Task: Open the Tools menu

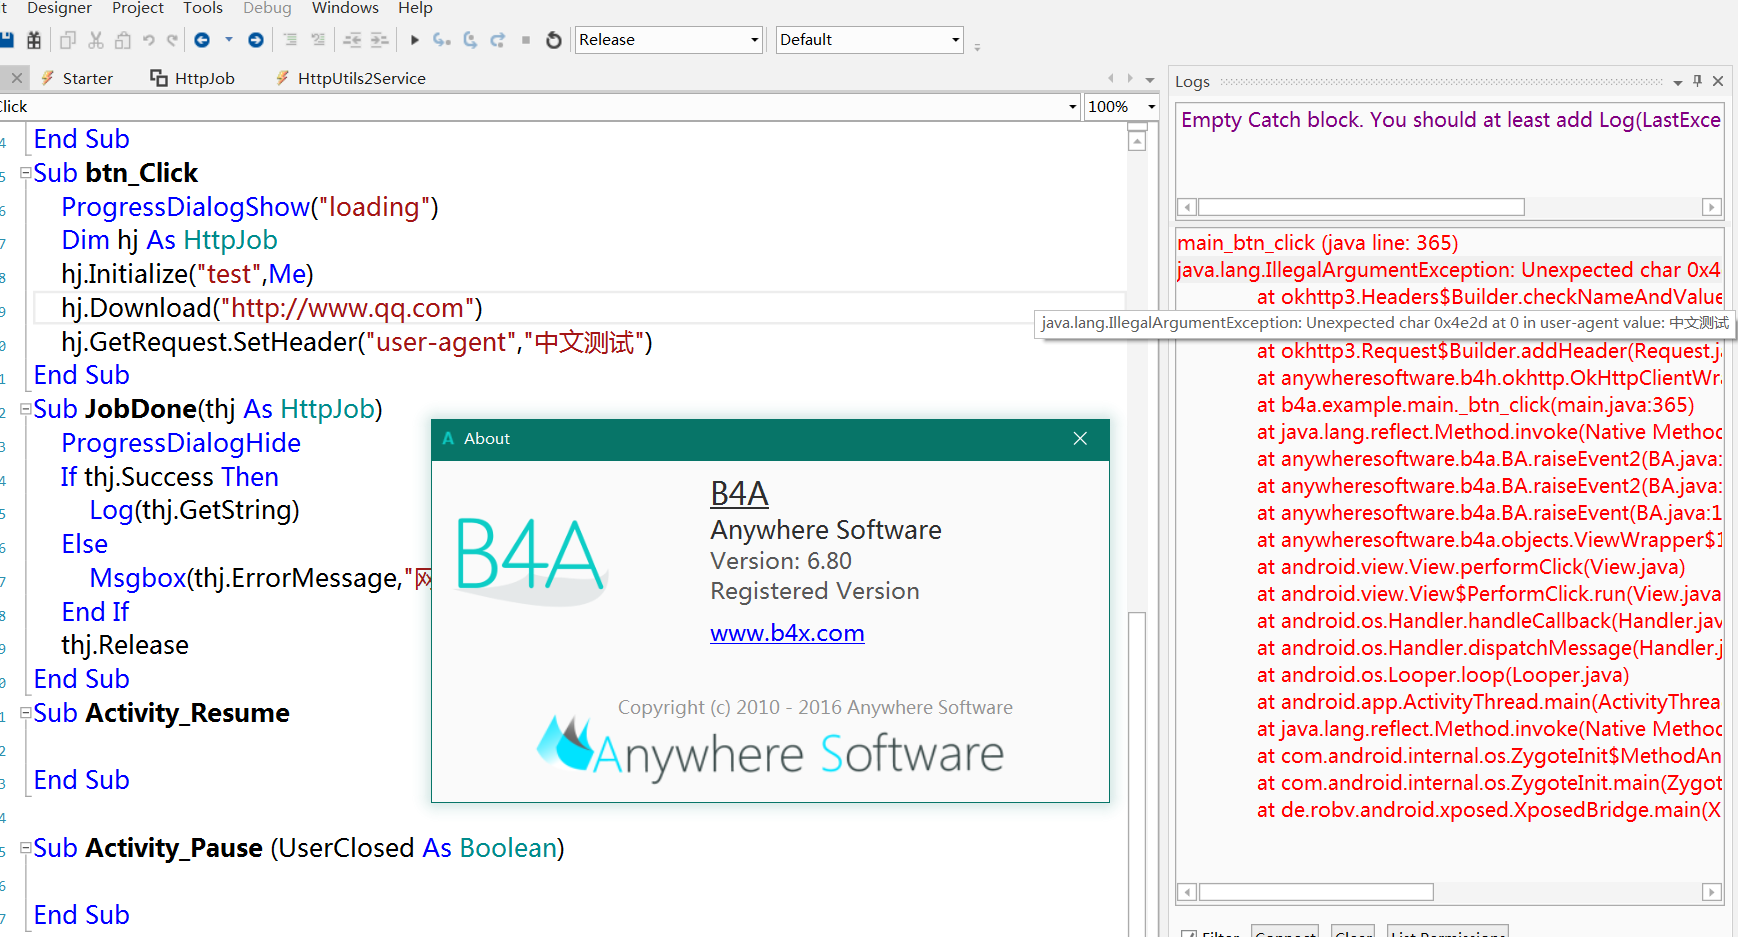Action: point(202,9)
